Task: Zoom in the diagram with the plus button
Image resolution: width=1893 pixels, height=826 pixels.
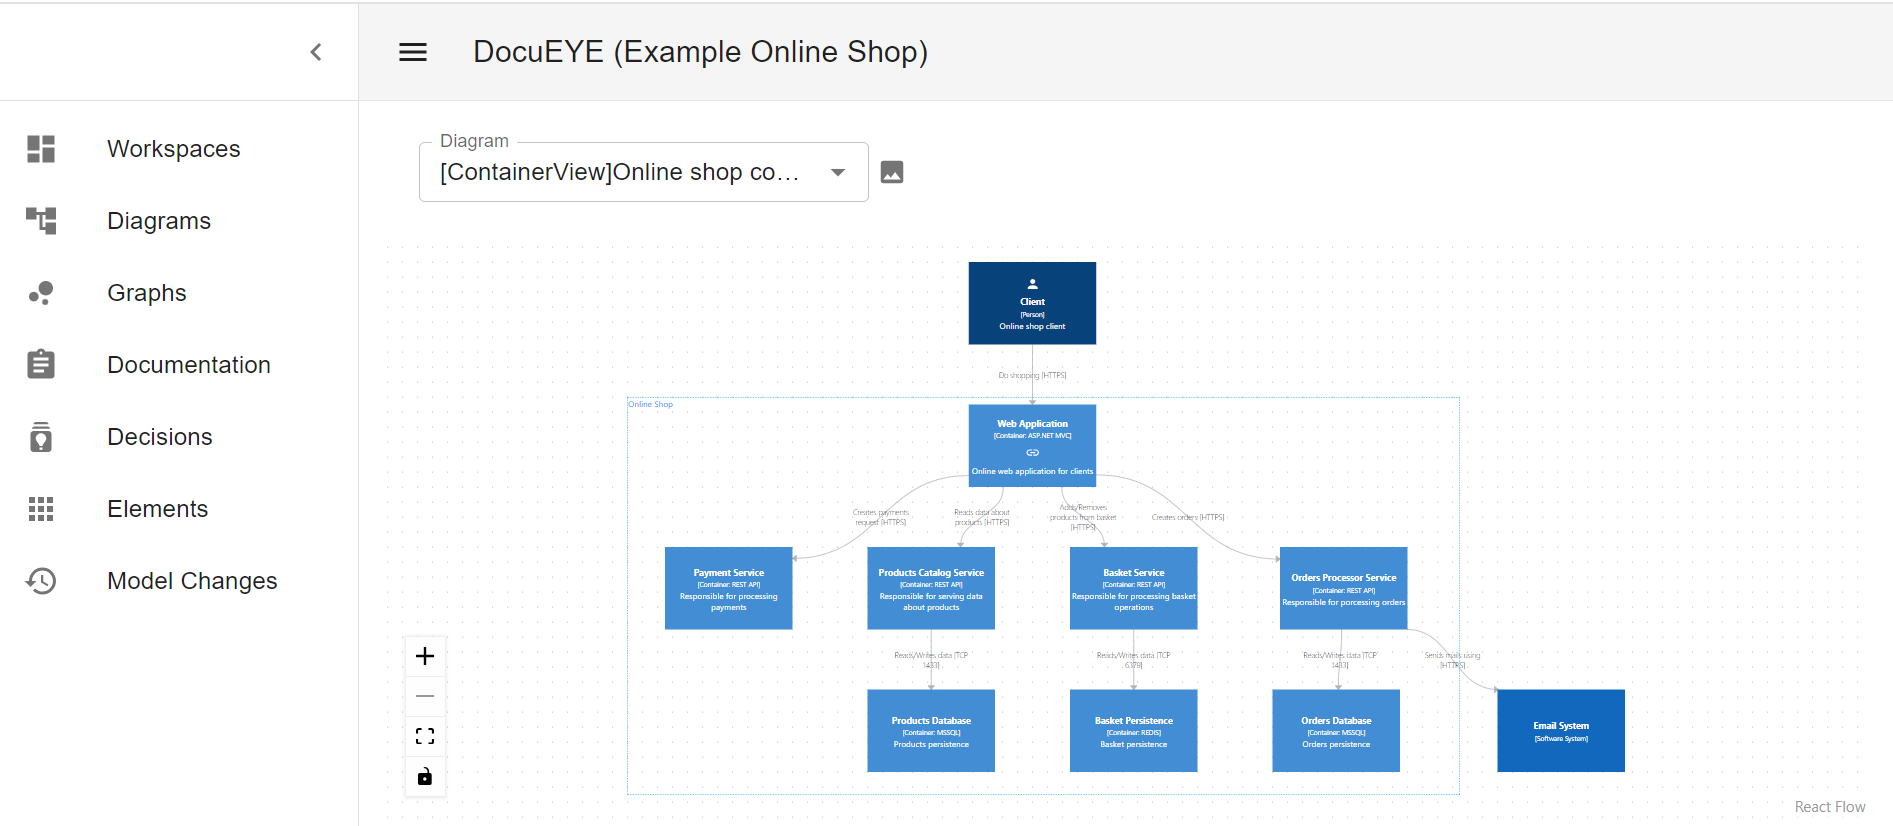Action: coord(425,656)
